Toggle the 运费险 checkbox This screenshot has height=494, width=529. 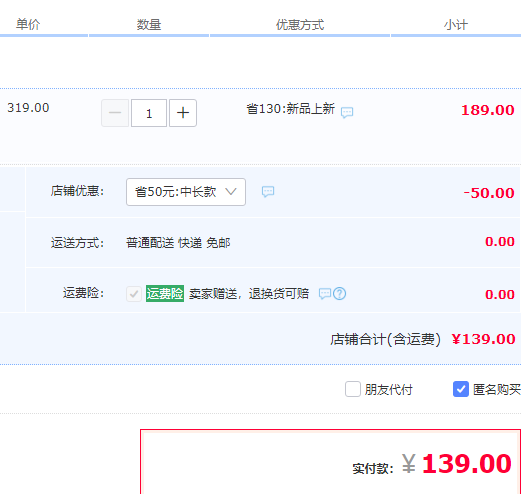134,294
